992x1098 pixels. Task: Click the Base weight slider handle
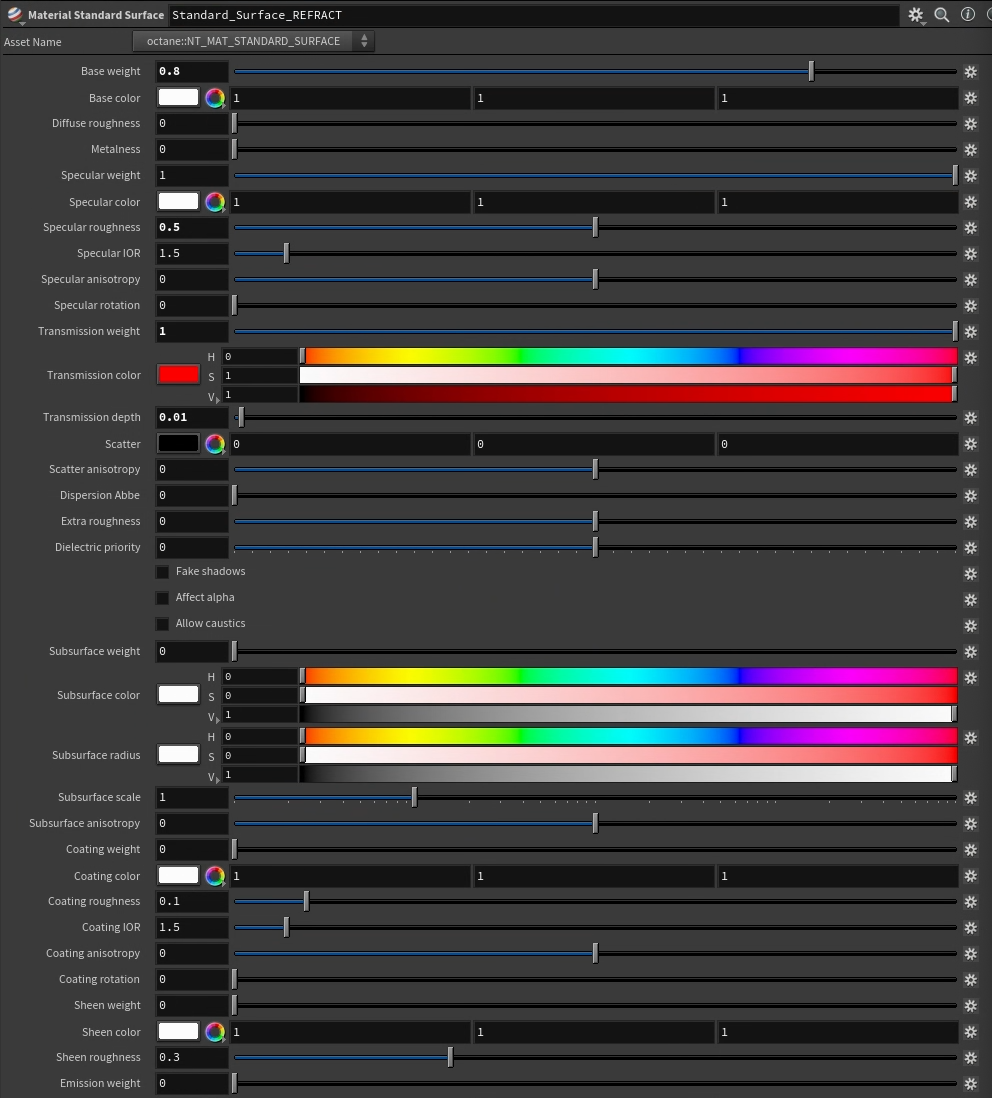tap(811, 71)
